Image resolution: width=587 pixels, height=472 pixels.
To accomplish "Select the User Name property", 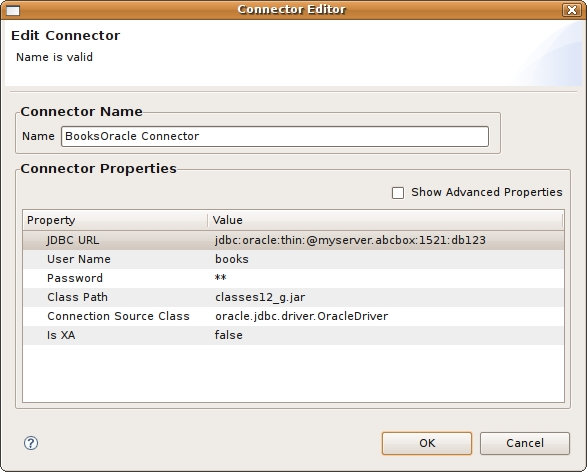I will point(79,259).
